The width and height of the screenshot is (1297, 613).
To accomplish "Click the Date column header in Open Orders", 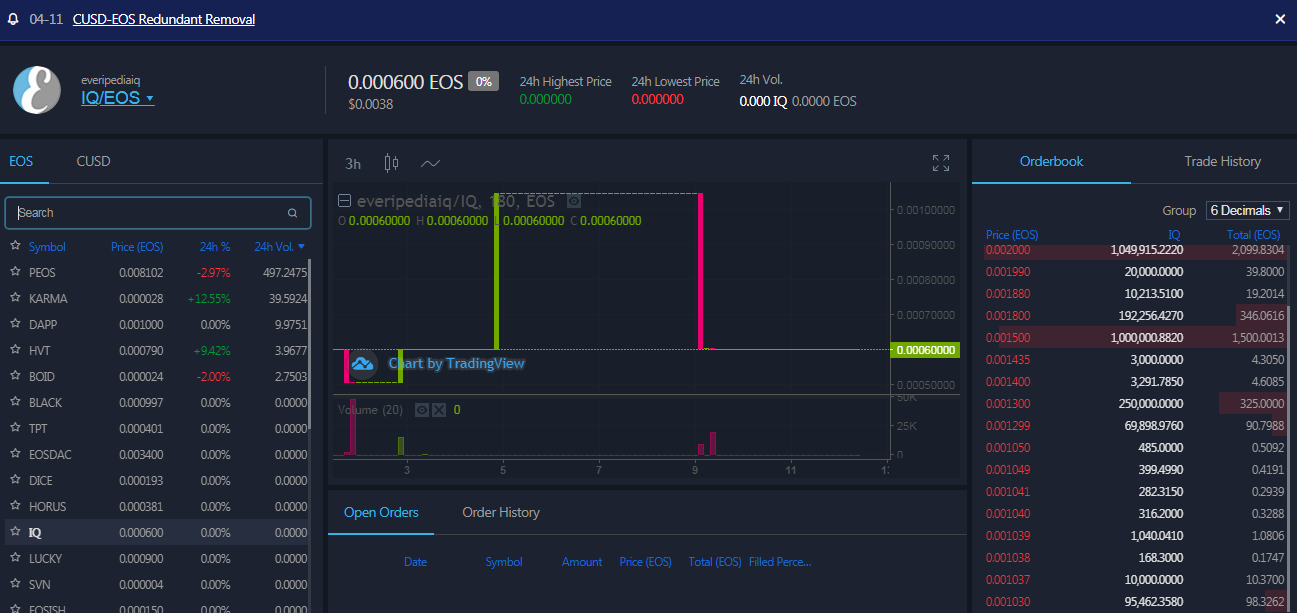I will tap(415, 562).
